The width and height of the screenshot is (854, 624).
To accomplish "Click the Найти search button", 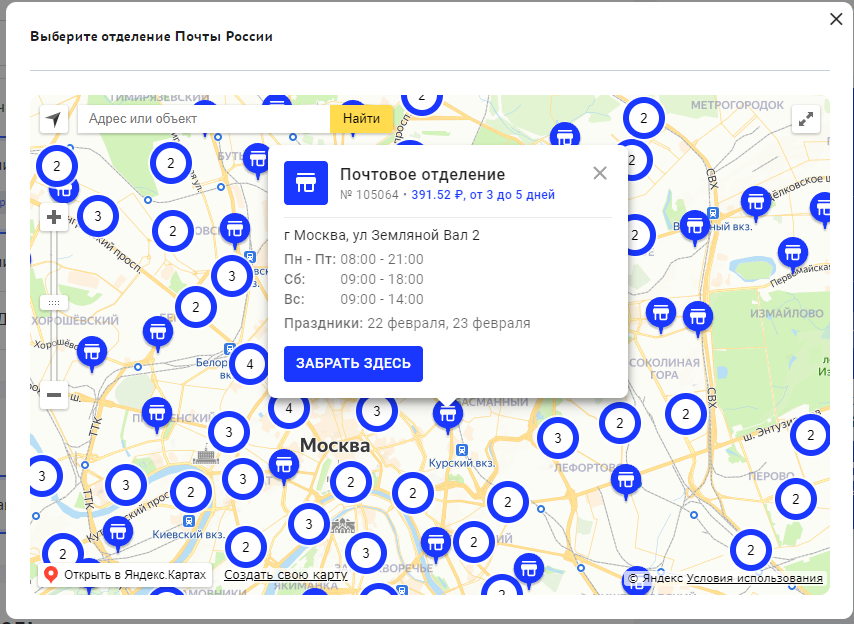I will click(x=361, y=119).
